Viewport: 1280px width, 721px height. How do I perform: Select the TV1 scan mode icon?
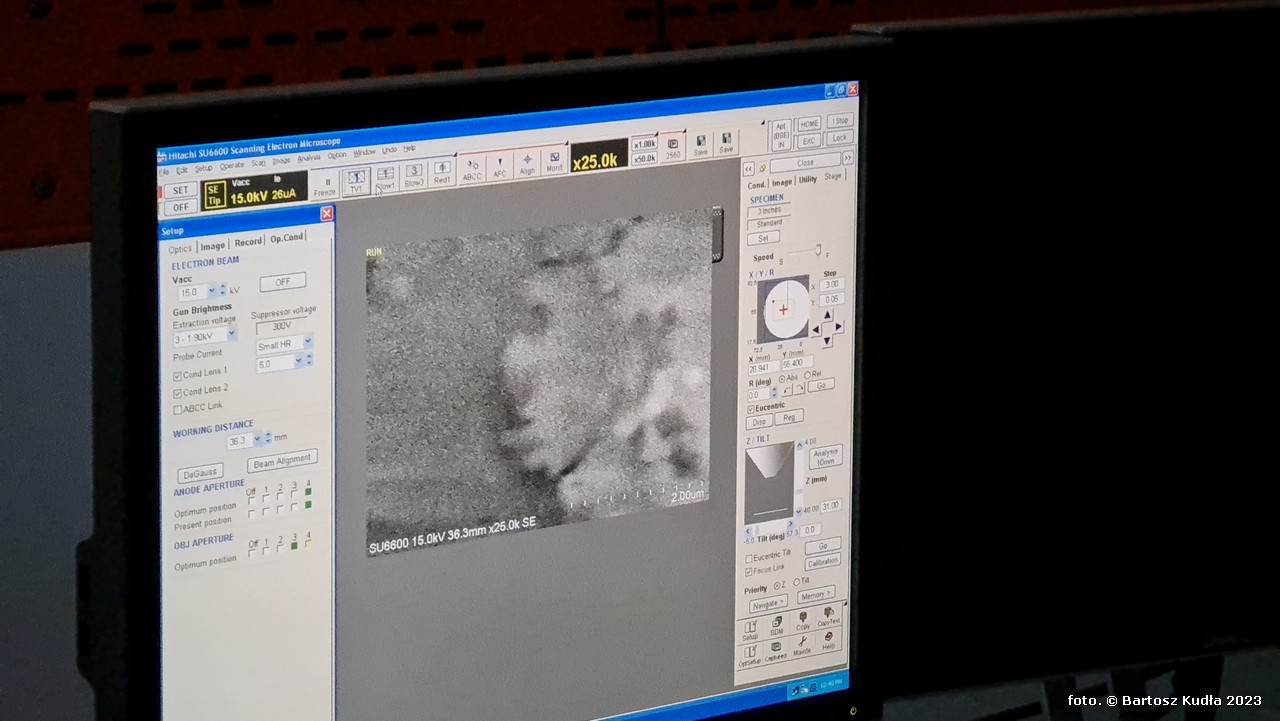pos(356,181)
